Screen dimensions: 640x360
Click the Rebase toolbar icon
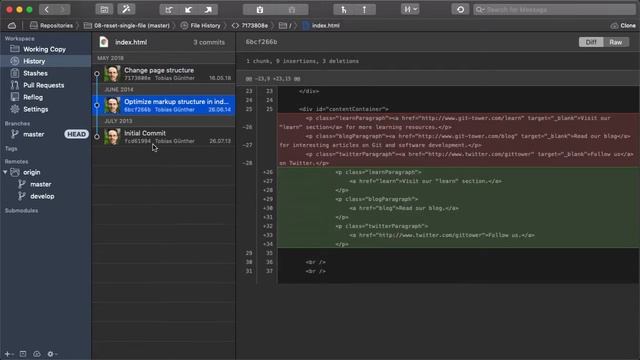364,9
